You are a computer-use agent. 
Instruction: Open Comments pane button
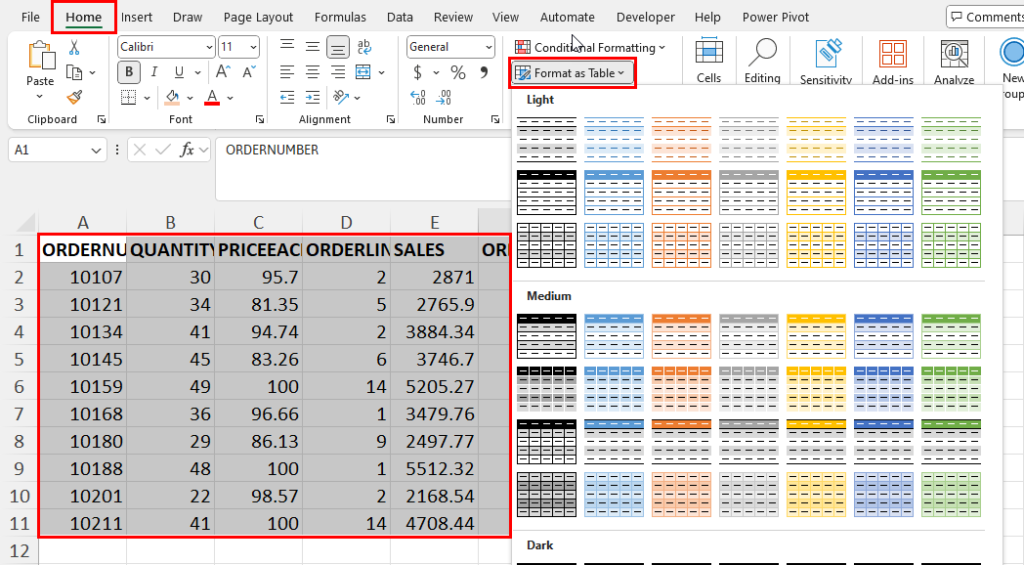[985, 17]
